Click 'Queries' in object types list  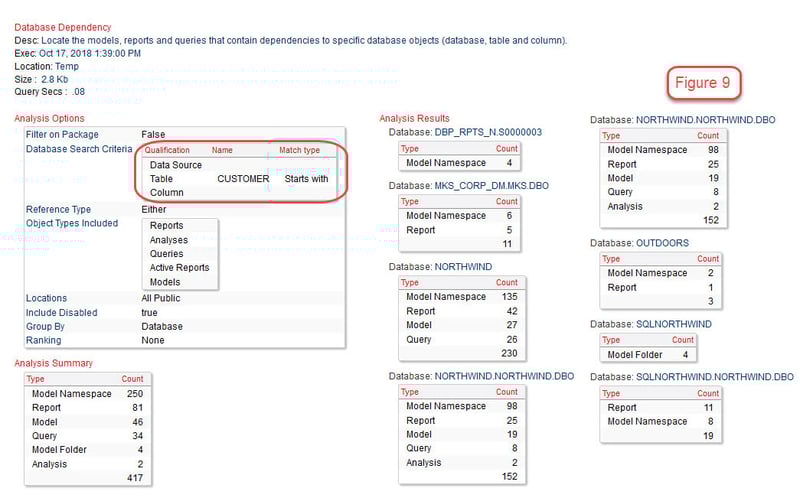point(166,254)
